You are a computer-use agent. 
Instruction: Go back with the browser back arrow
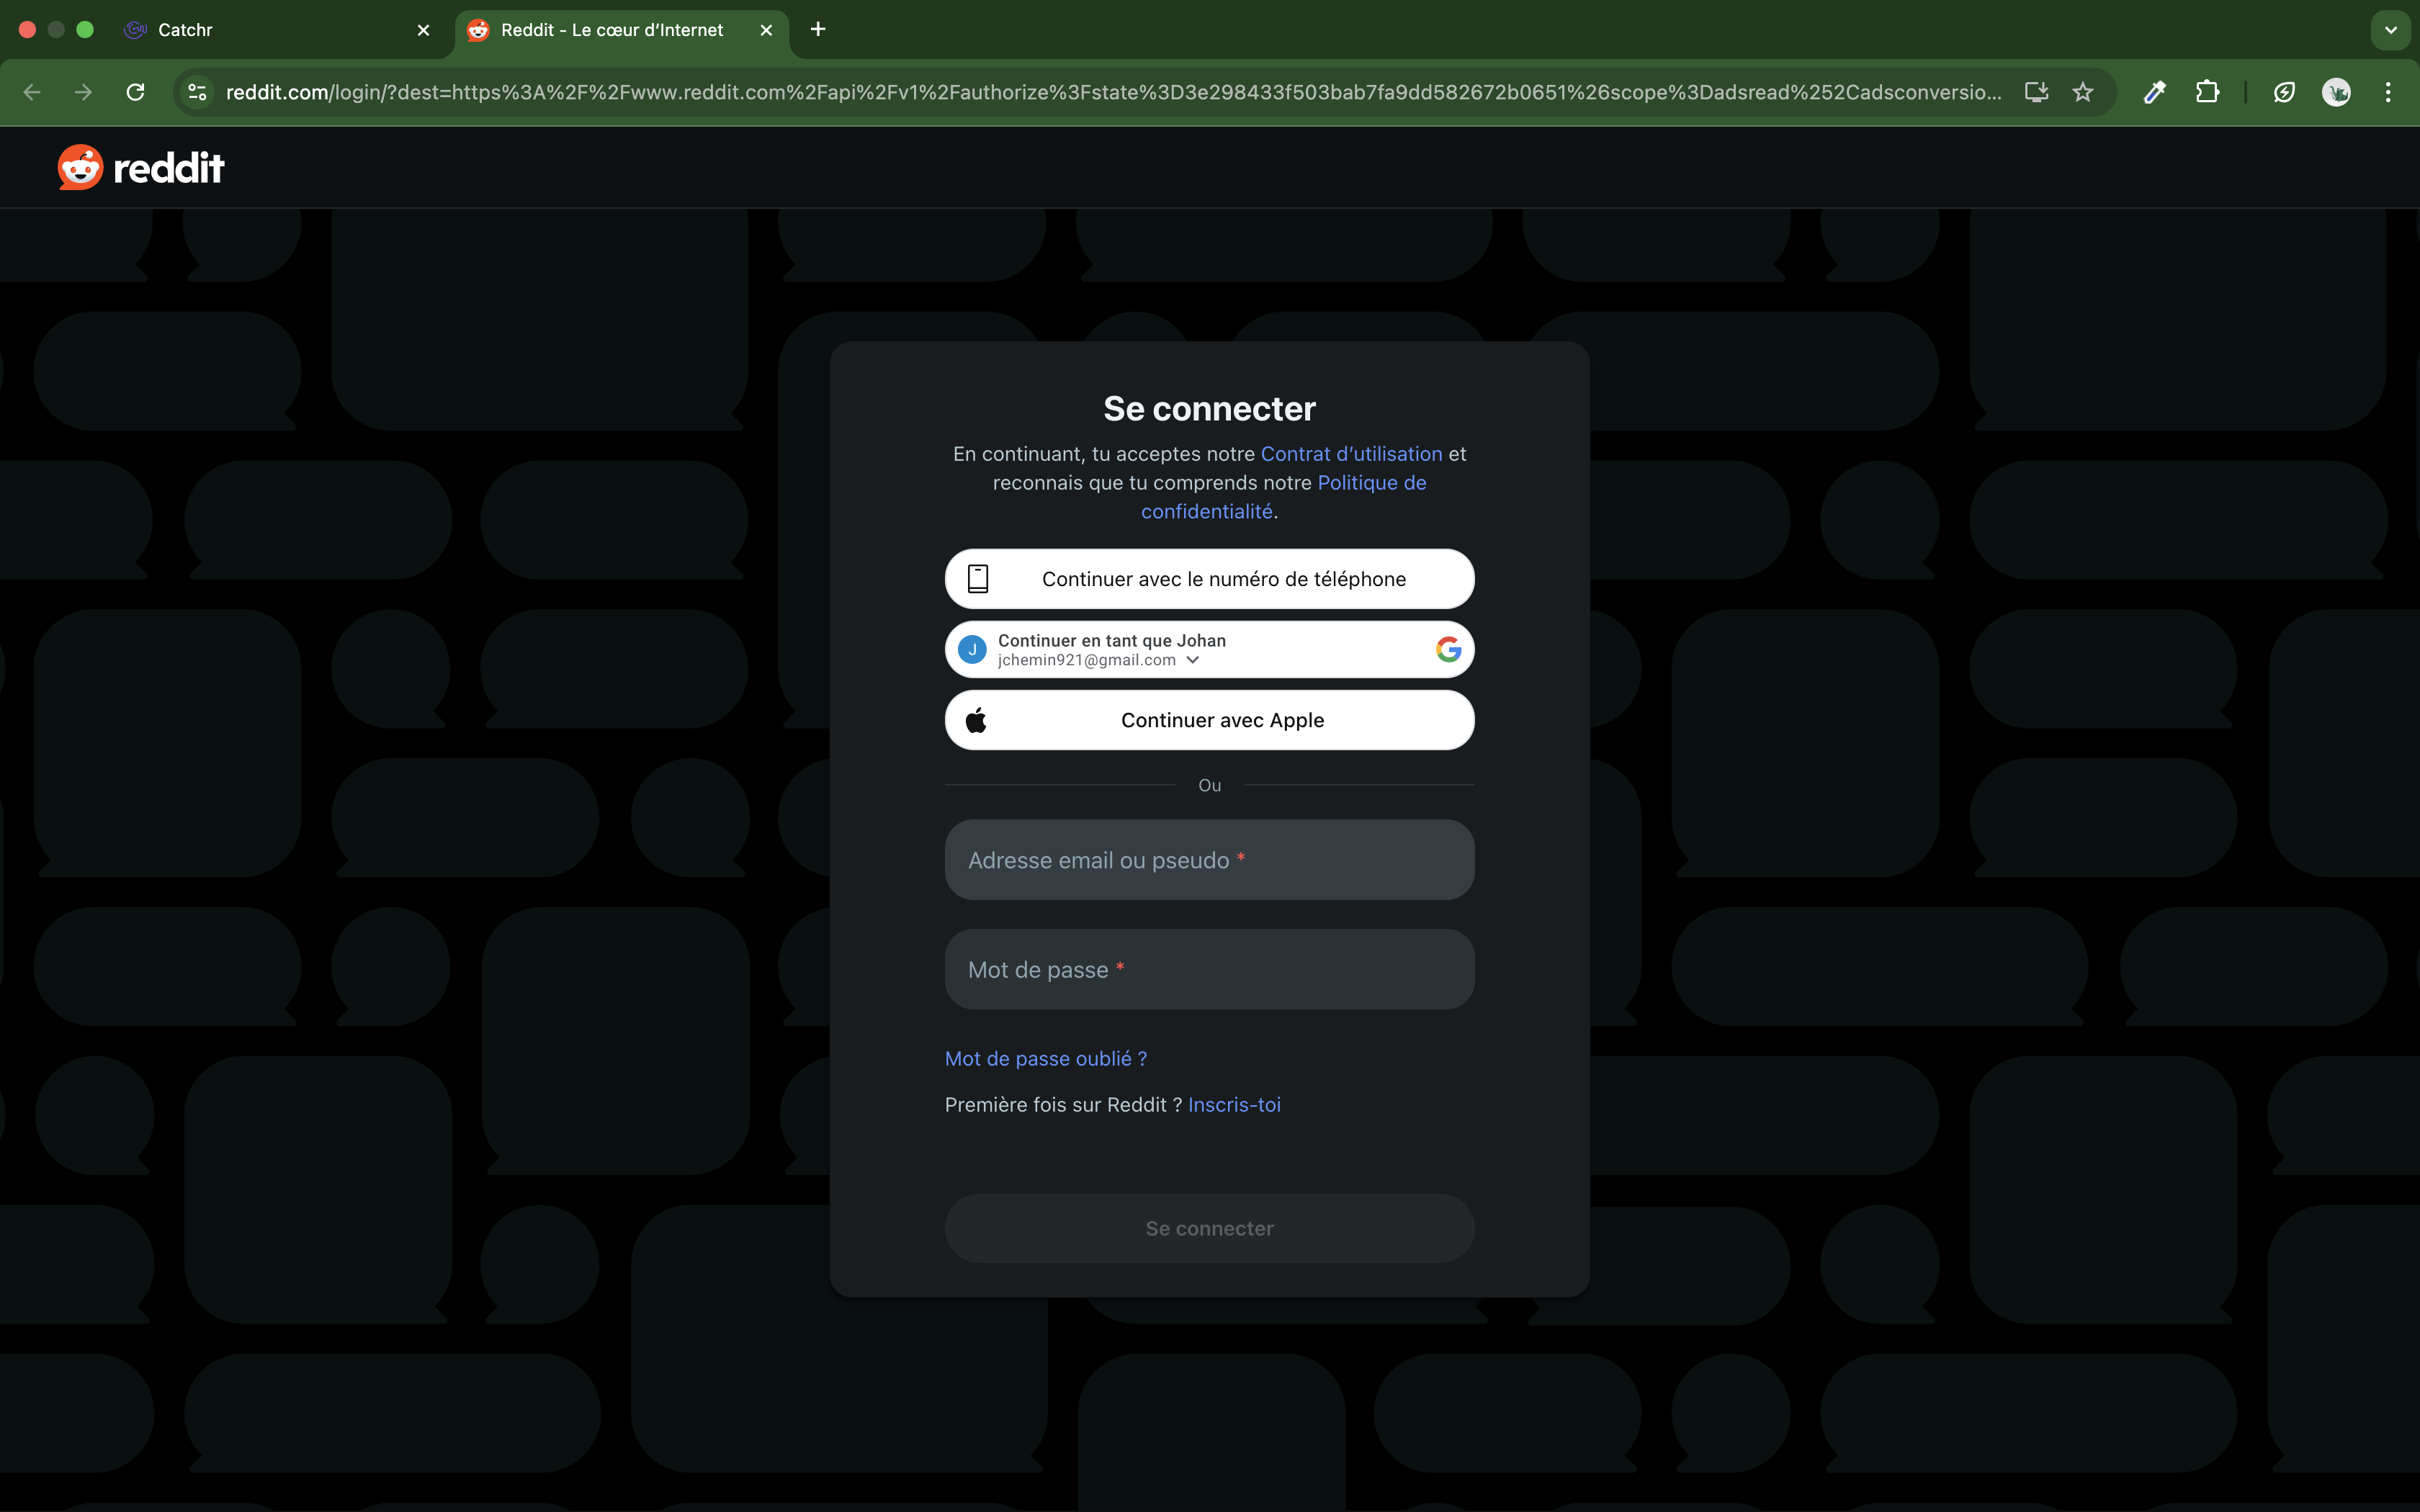coord(32,92)
